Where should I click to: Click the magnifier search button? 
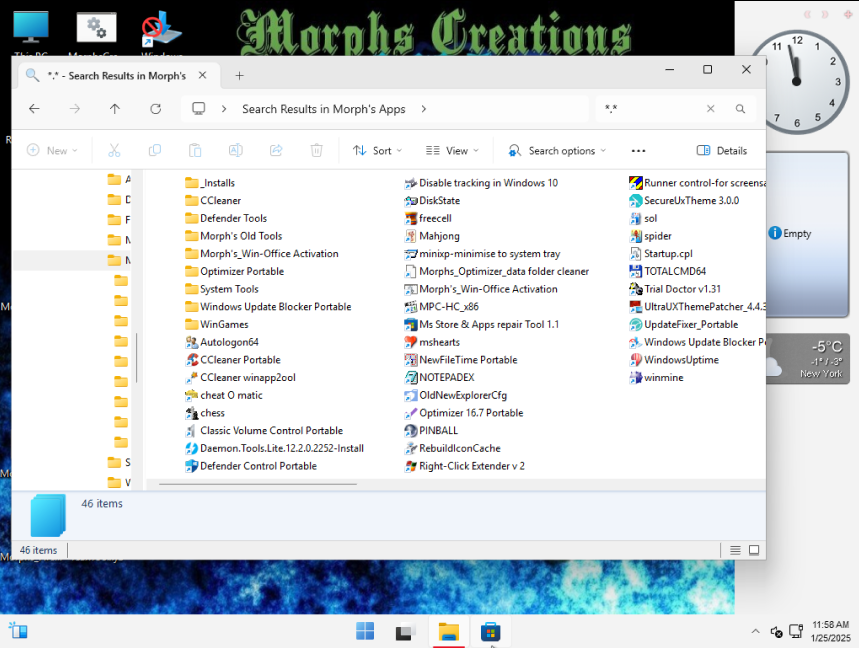tap(740, 109)
